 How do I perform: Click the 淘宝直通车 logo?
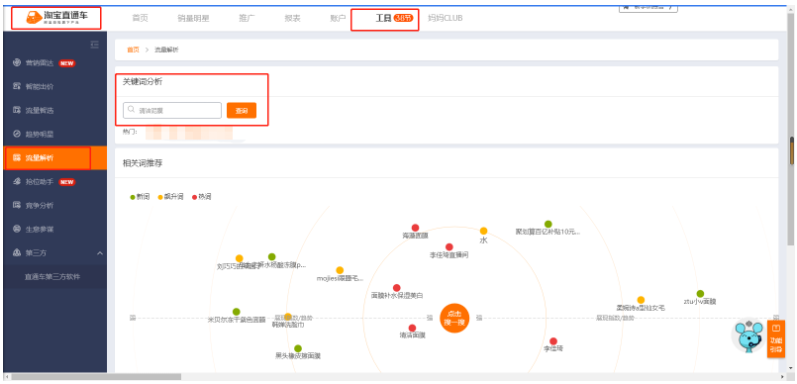tap(56, 18)
